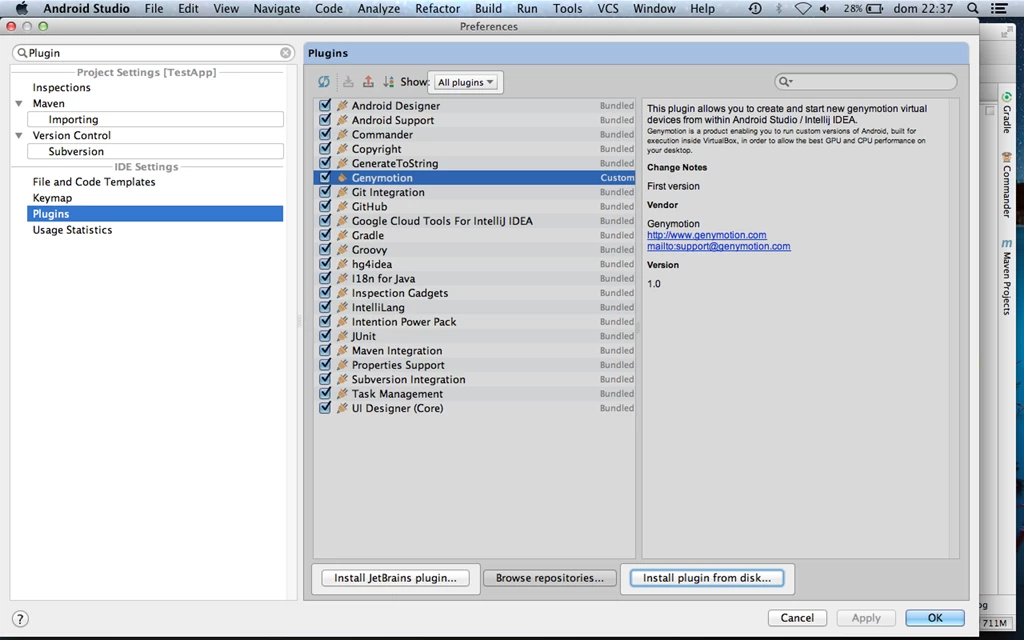The image size is (1024, 640).
Task: Disable the Android Support plugin checkbox
Action: pyautogui.click(x=325, y=120)
